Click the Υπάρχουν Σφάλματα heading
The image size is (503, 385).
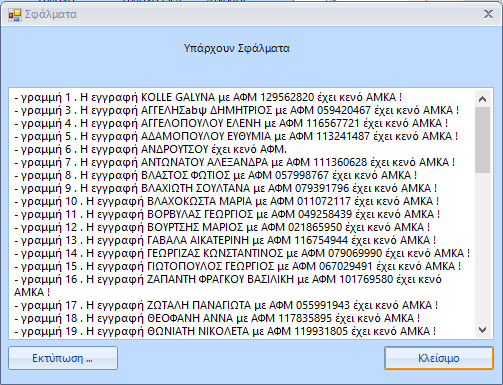[237, 48]
